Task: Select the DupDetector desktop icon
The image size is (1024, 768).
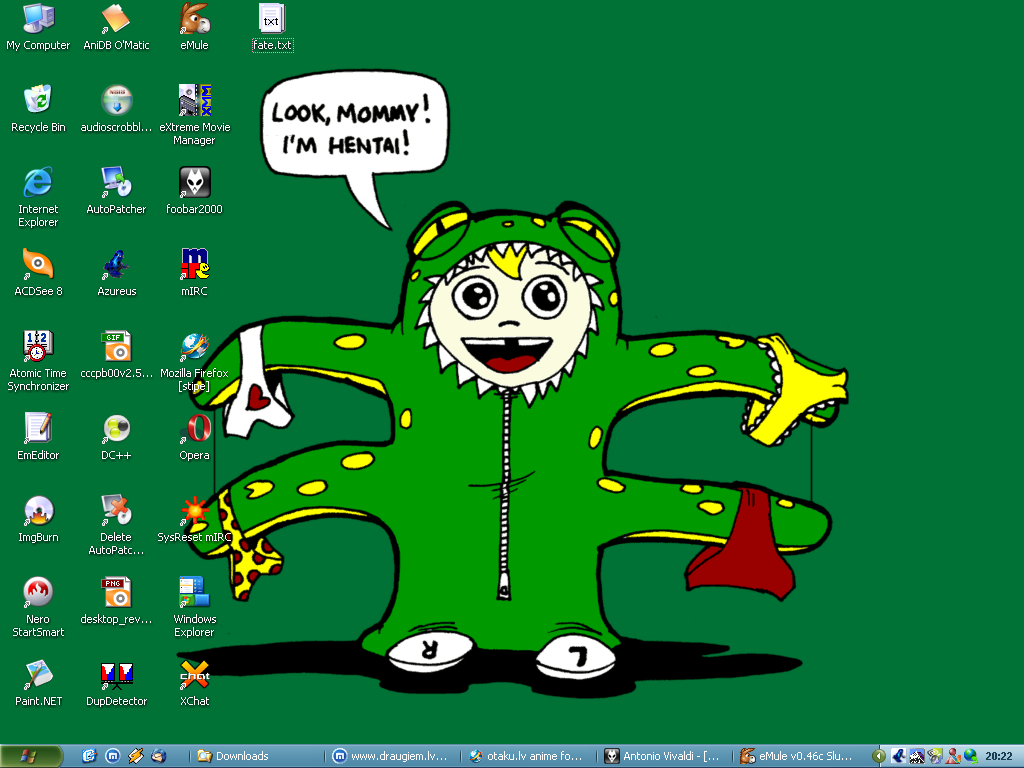Action: (x=116, y=683)
